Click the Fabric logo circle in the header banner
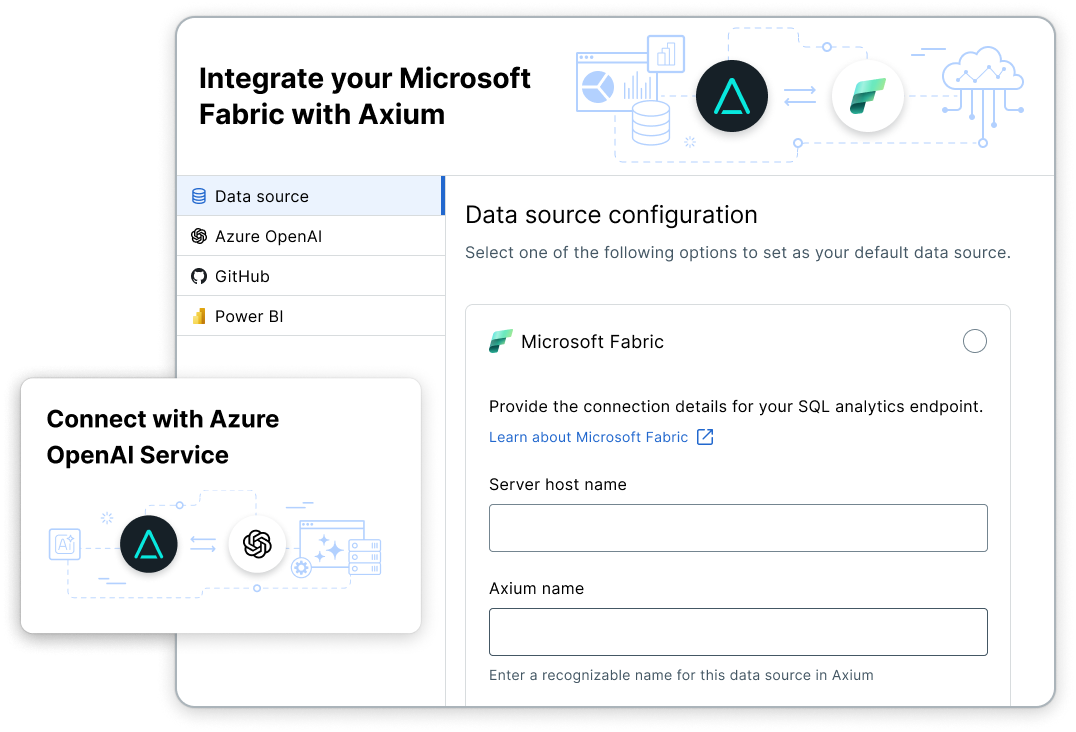This screenshot has height=732, width=1076. 867,97
